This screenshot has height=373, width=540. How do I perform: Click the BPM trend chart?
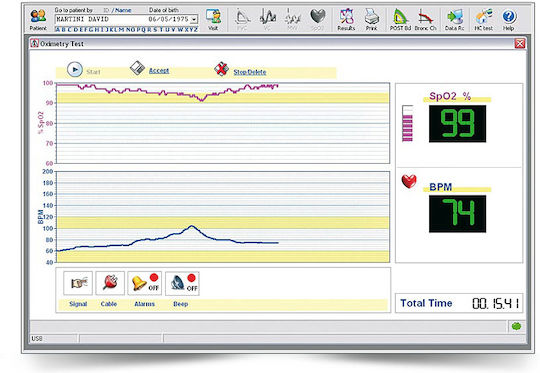tap(223, 217)
